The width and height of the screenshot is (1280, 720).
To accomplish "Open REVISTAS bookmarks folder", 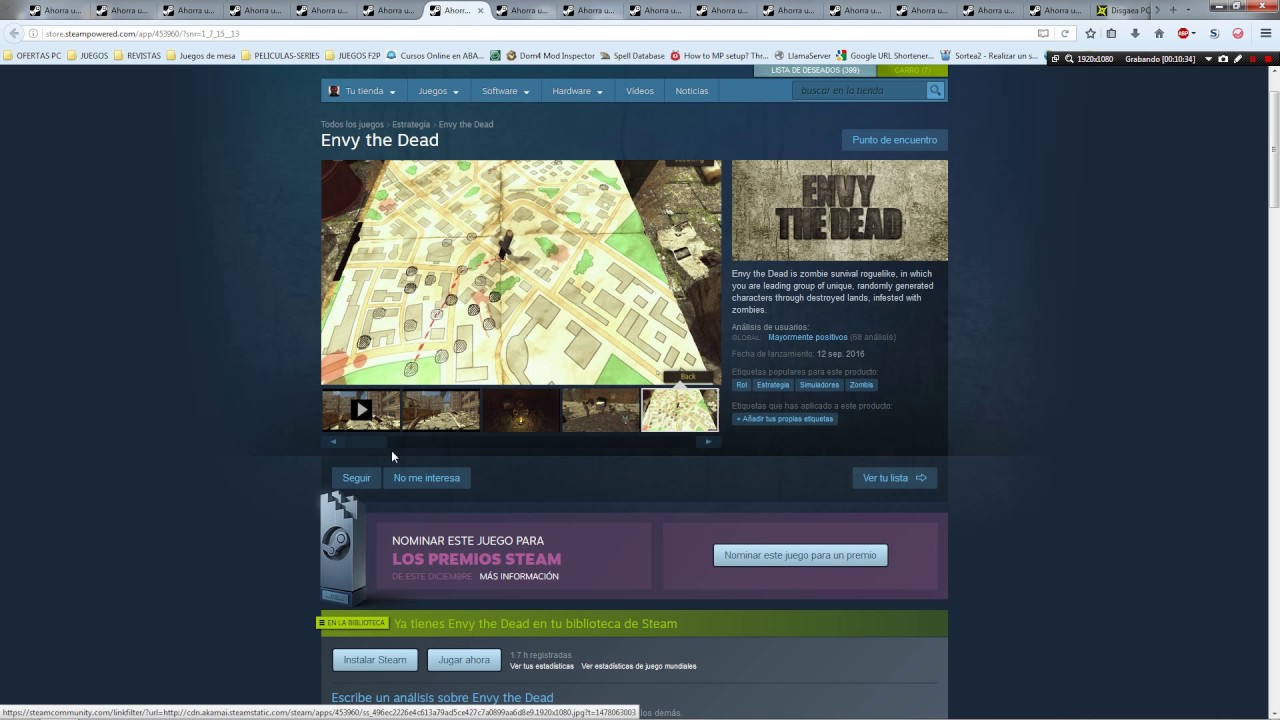I will (x=138, y=56).
